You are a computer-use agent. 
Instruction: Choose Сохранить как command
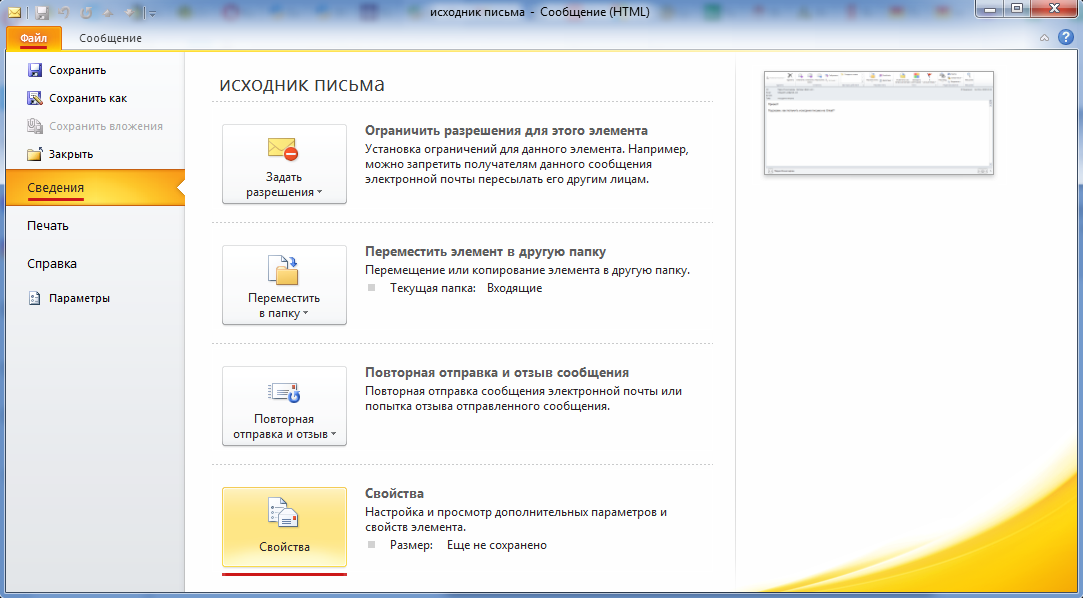point(84,97)
